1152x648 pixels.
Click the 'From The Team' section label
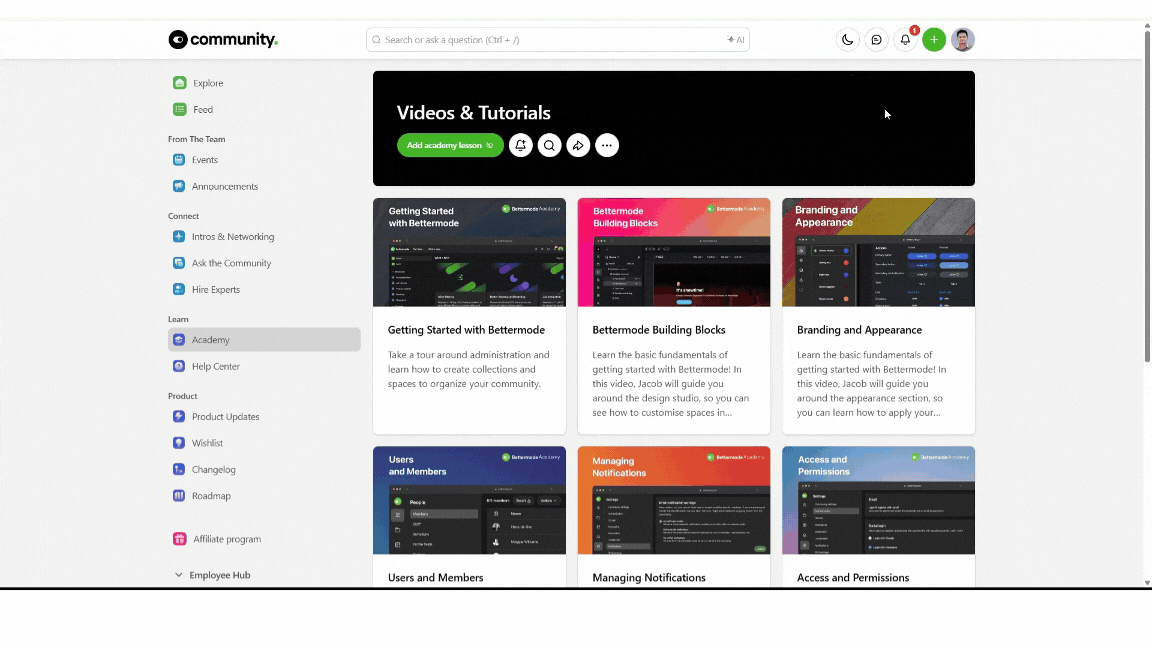coord(196,139)
